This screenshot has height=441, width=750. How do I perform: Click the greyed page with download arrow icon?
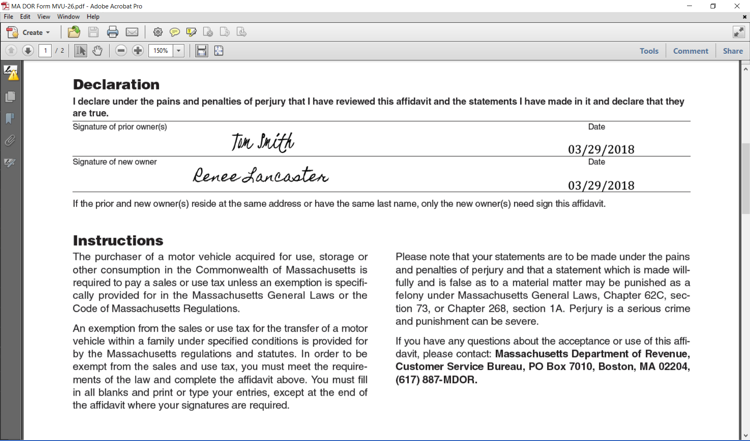click(242, 32)
